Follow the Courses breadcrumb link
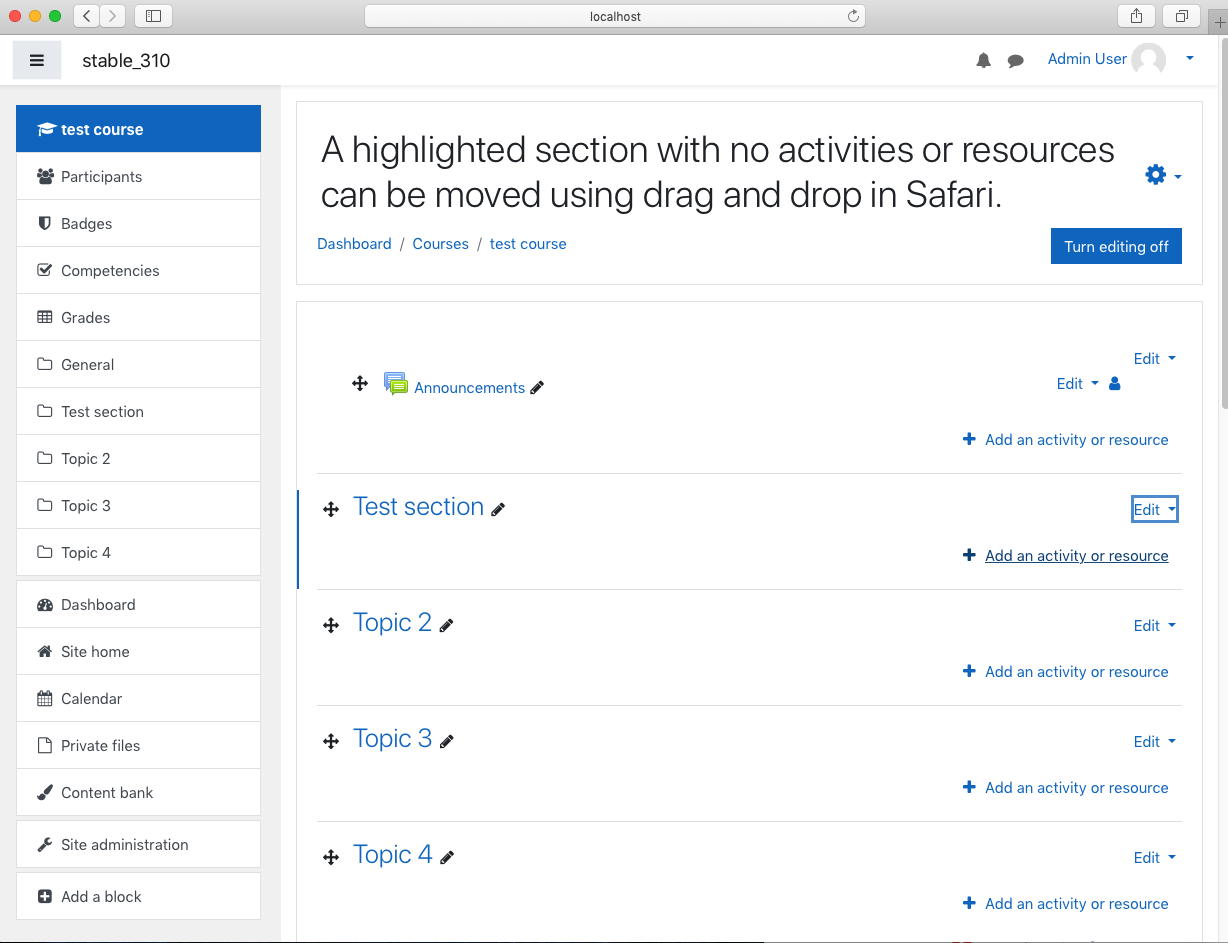This screenshot has height=943, width=1228. click(x=440, y=244)
